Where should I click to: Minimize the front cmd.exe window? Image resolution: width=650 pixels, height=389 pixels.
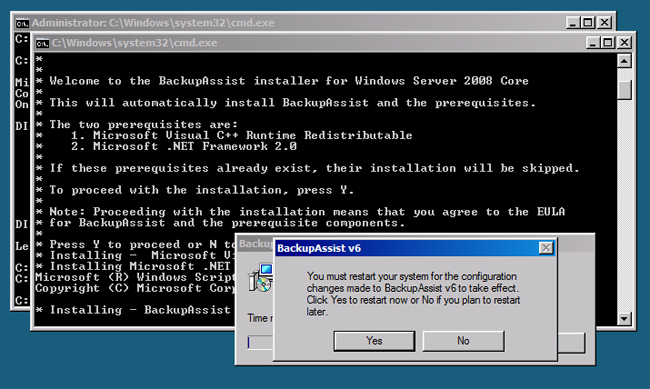click(592, 42)
